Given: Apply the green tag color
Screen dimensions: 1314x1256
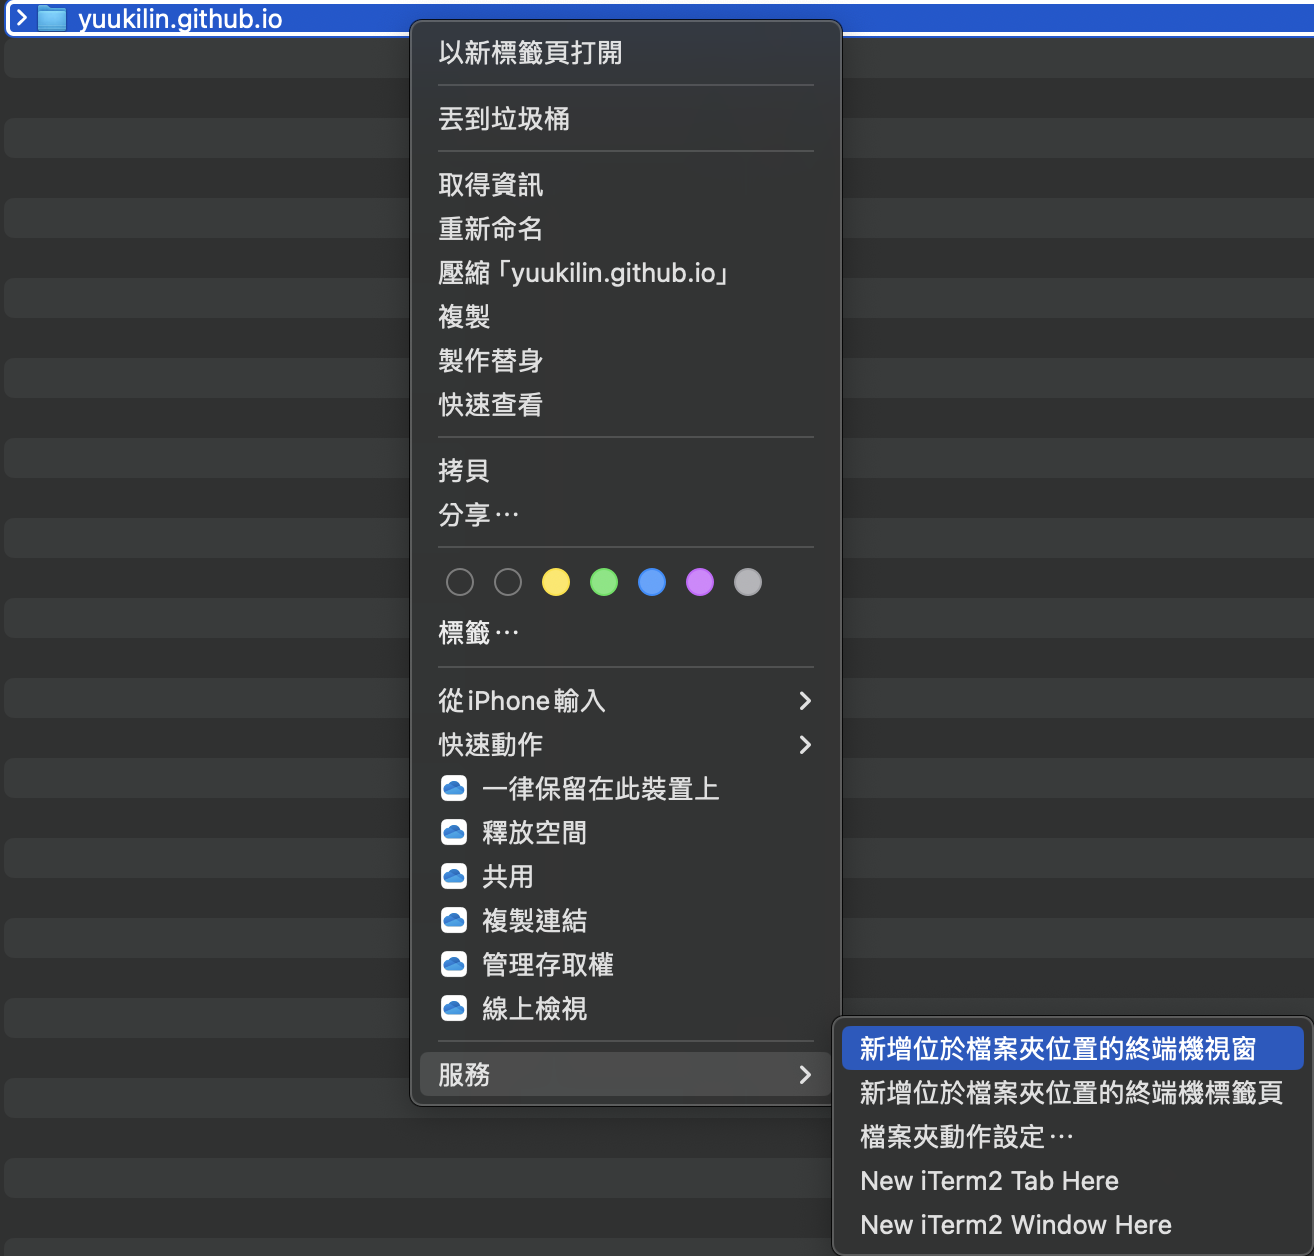Looking at the screenshot, I should point(604,582).
